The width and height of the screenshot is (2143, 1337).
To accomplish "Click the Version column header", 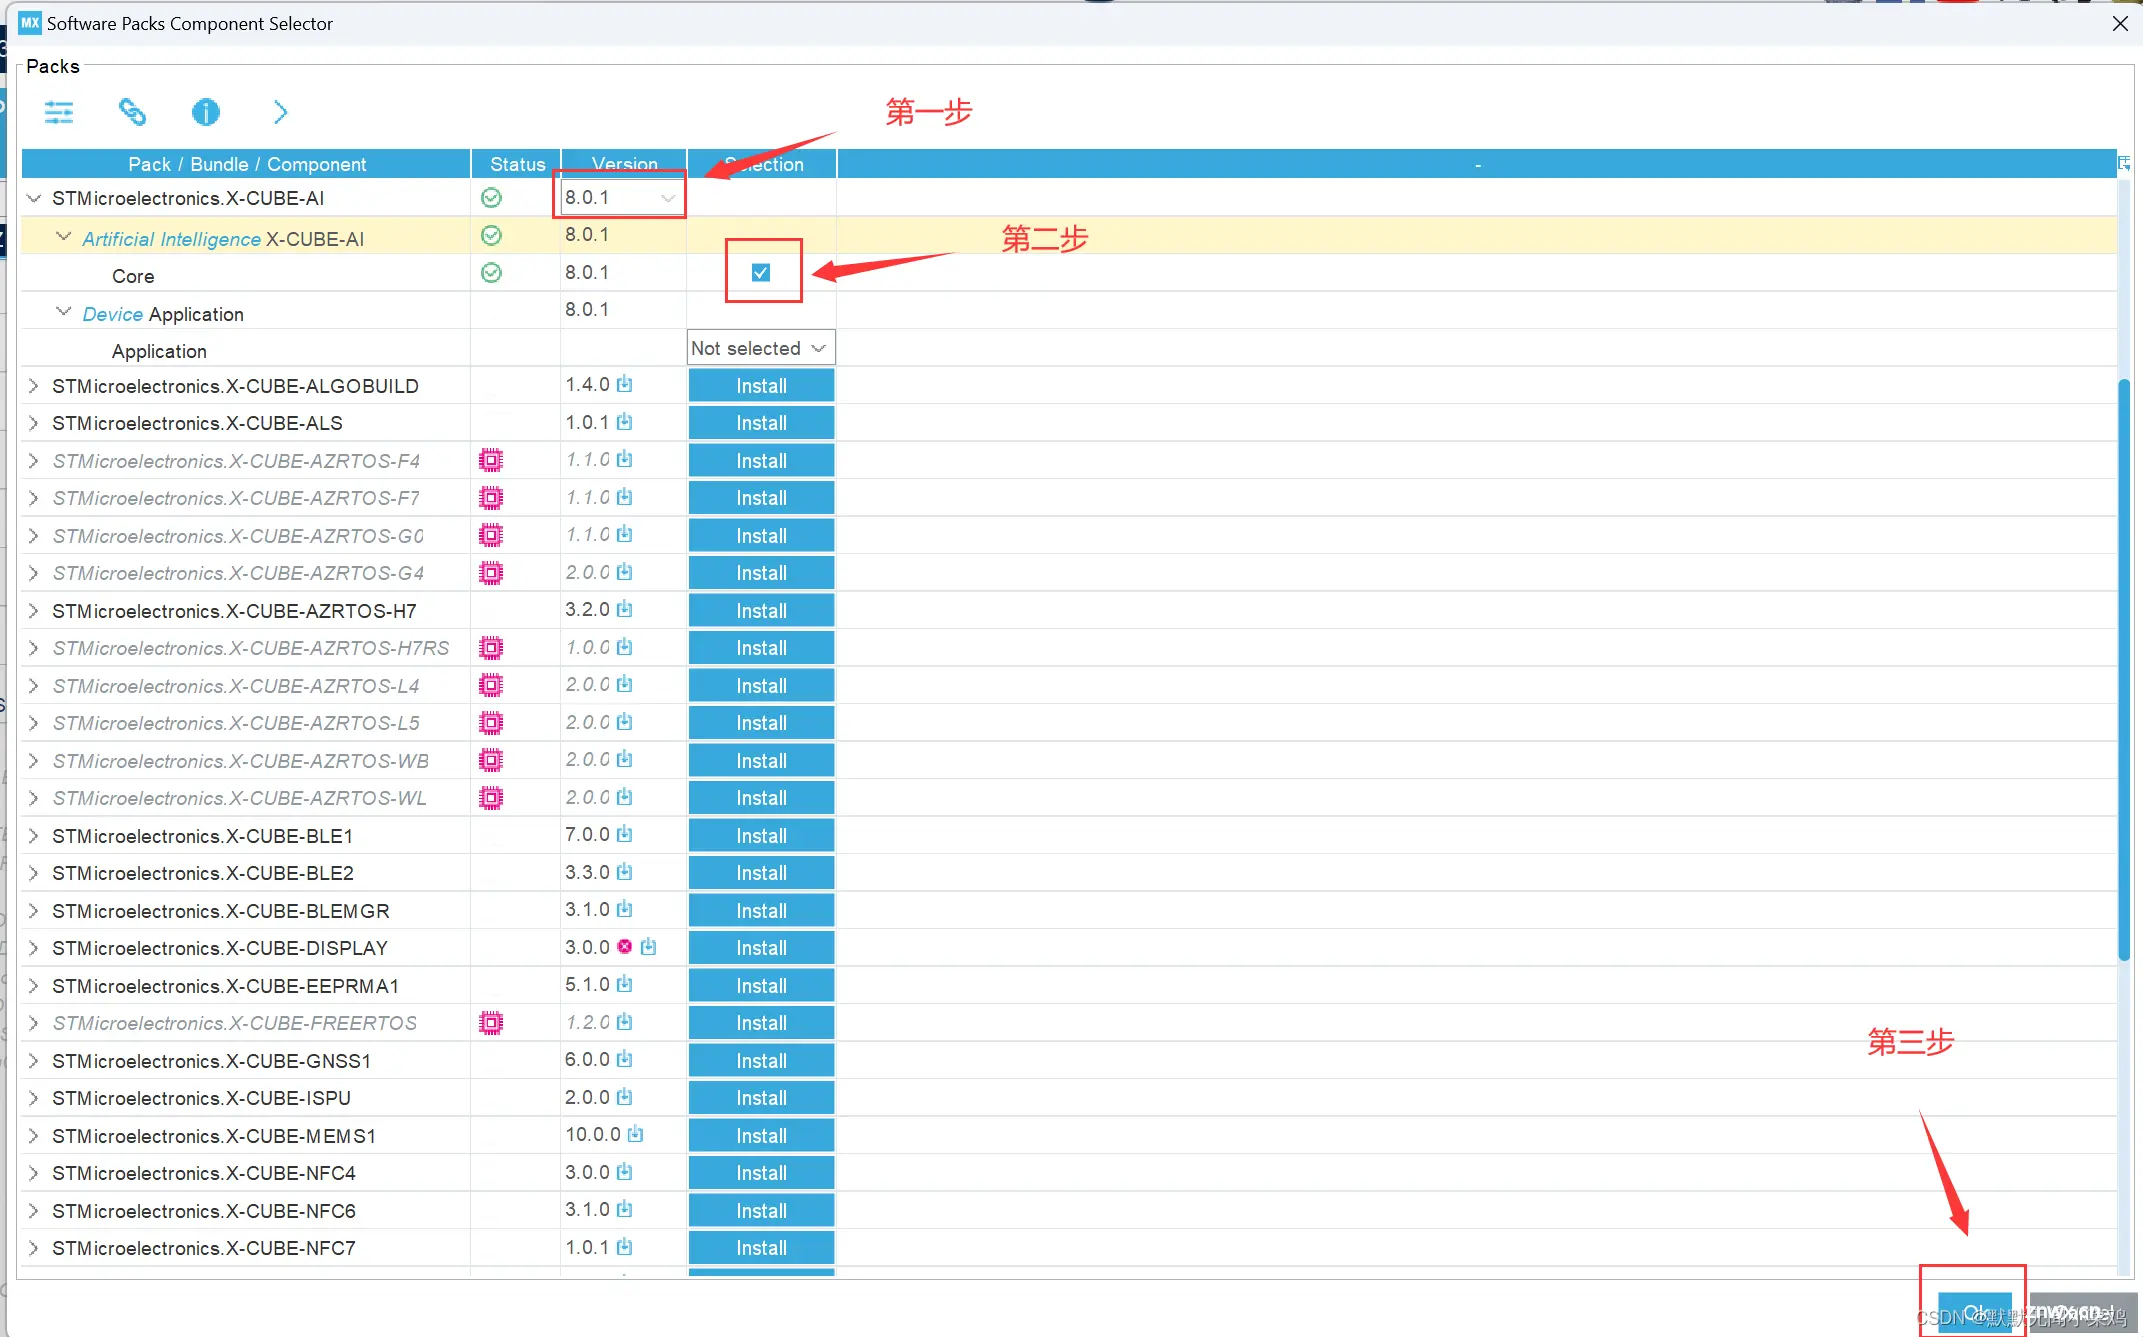I will [x=624, y=164].
